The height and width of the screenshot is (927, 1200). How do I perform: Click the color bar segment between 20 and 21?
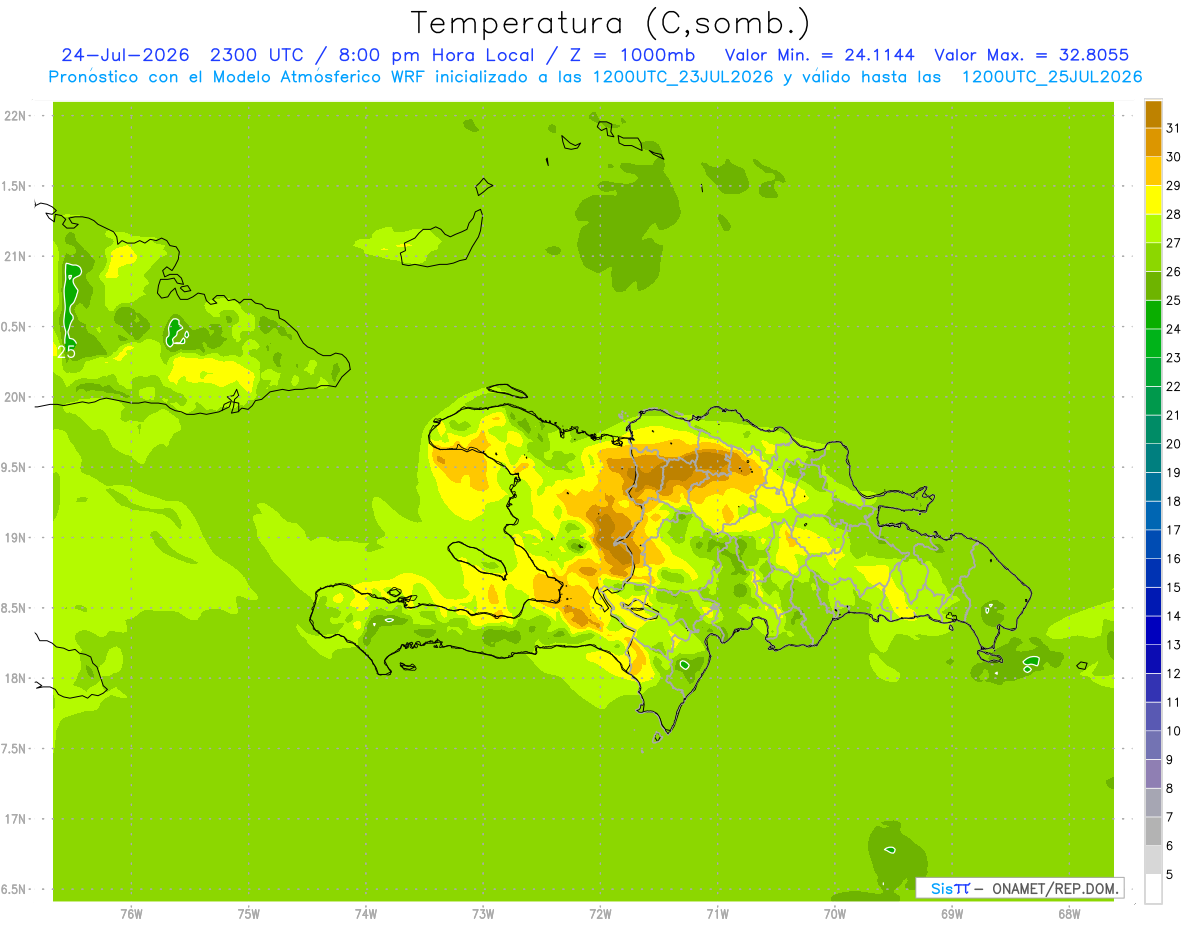pyautogui.click(x=1153, y=430)
